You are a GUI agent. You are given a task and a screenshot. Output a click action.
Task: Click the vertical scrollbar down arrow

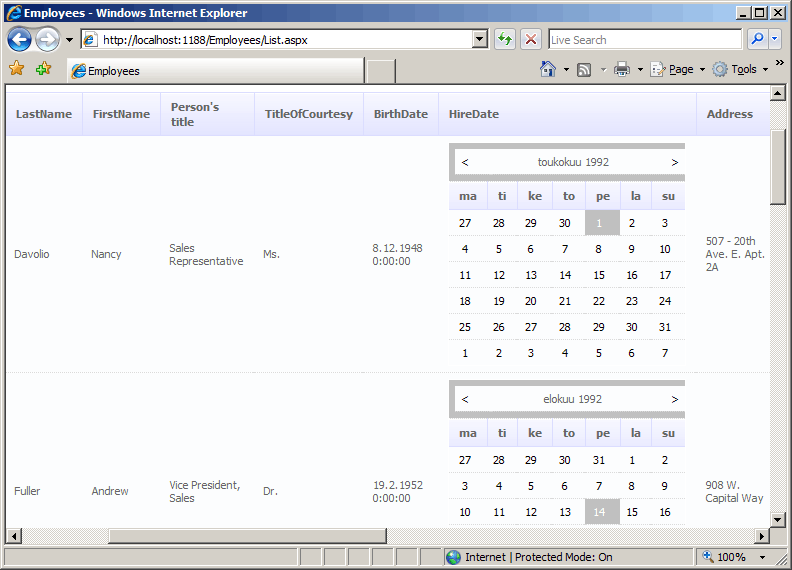[778, 519]
